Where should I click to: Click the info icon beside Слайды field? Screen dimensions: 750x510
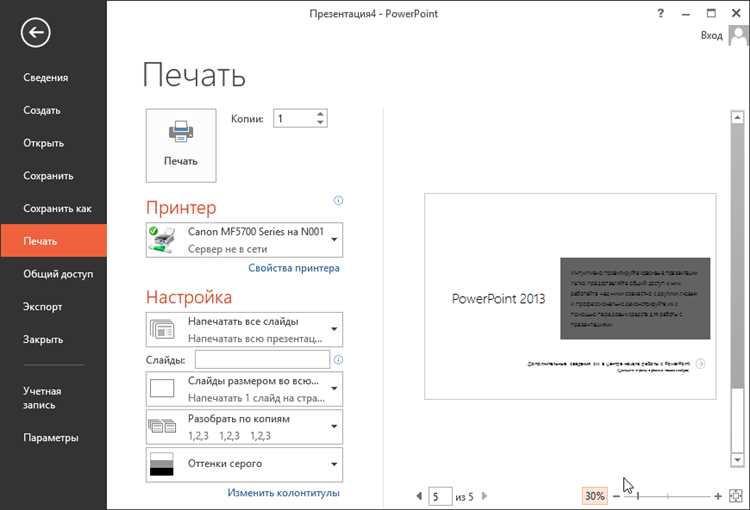(338, 360)
